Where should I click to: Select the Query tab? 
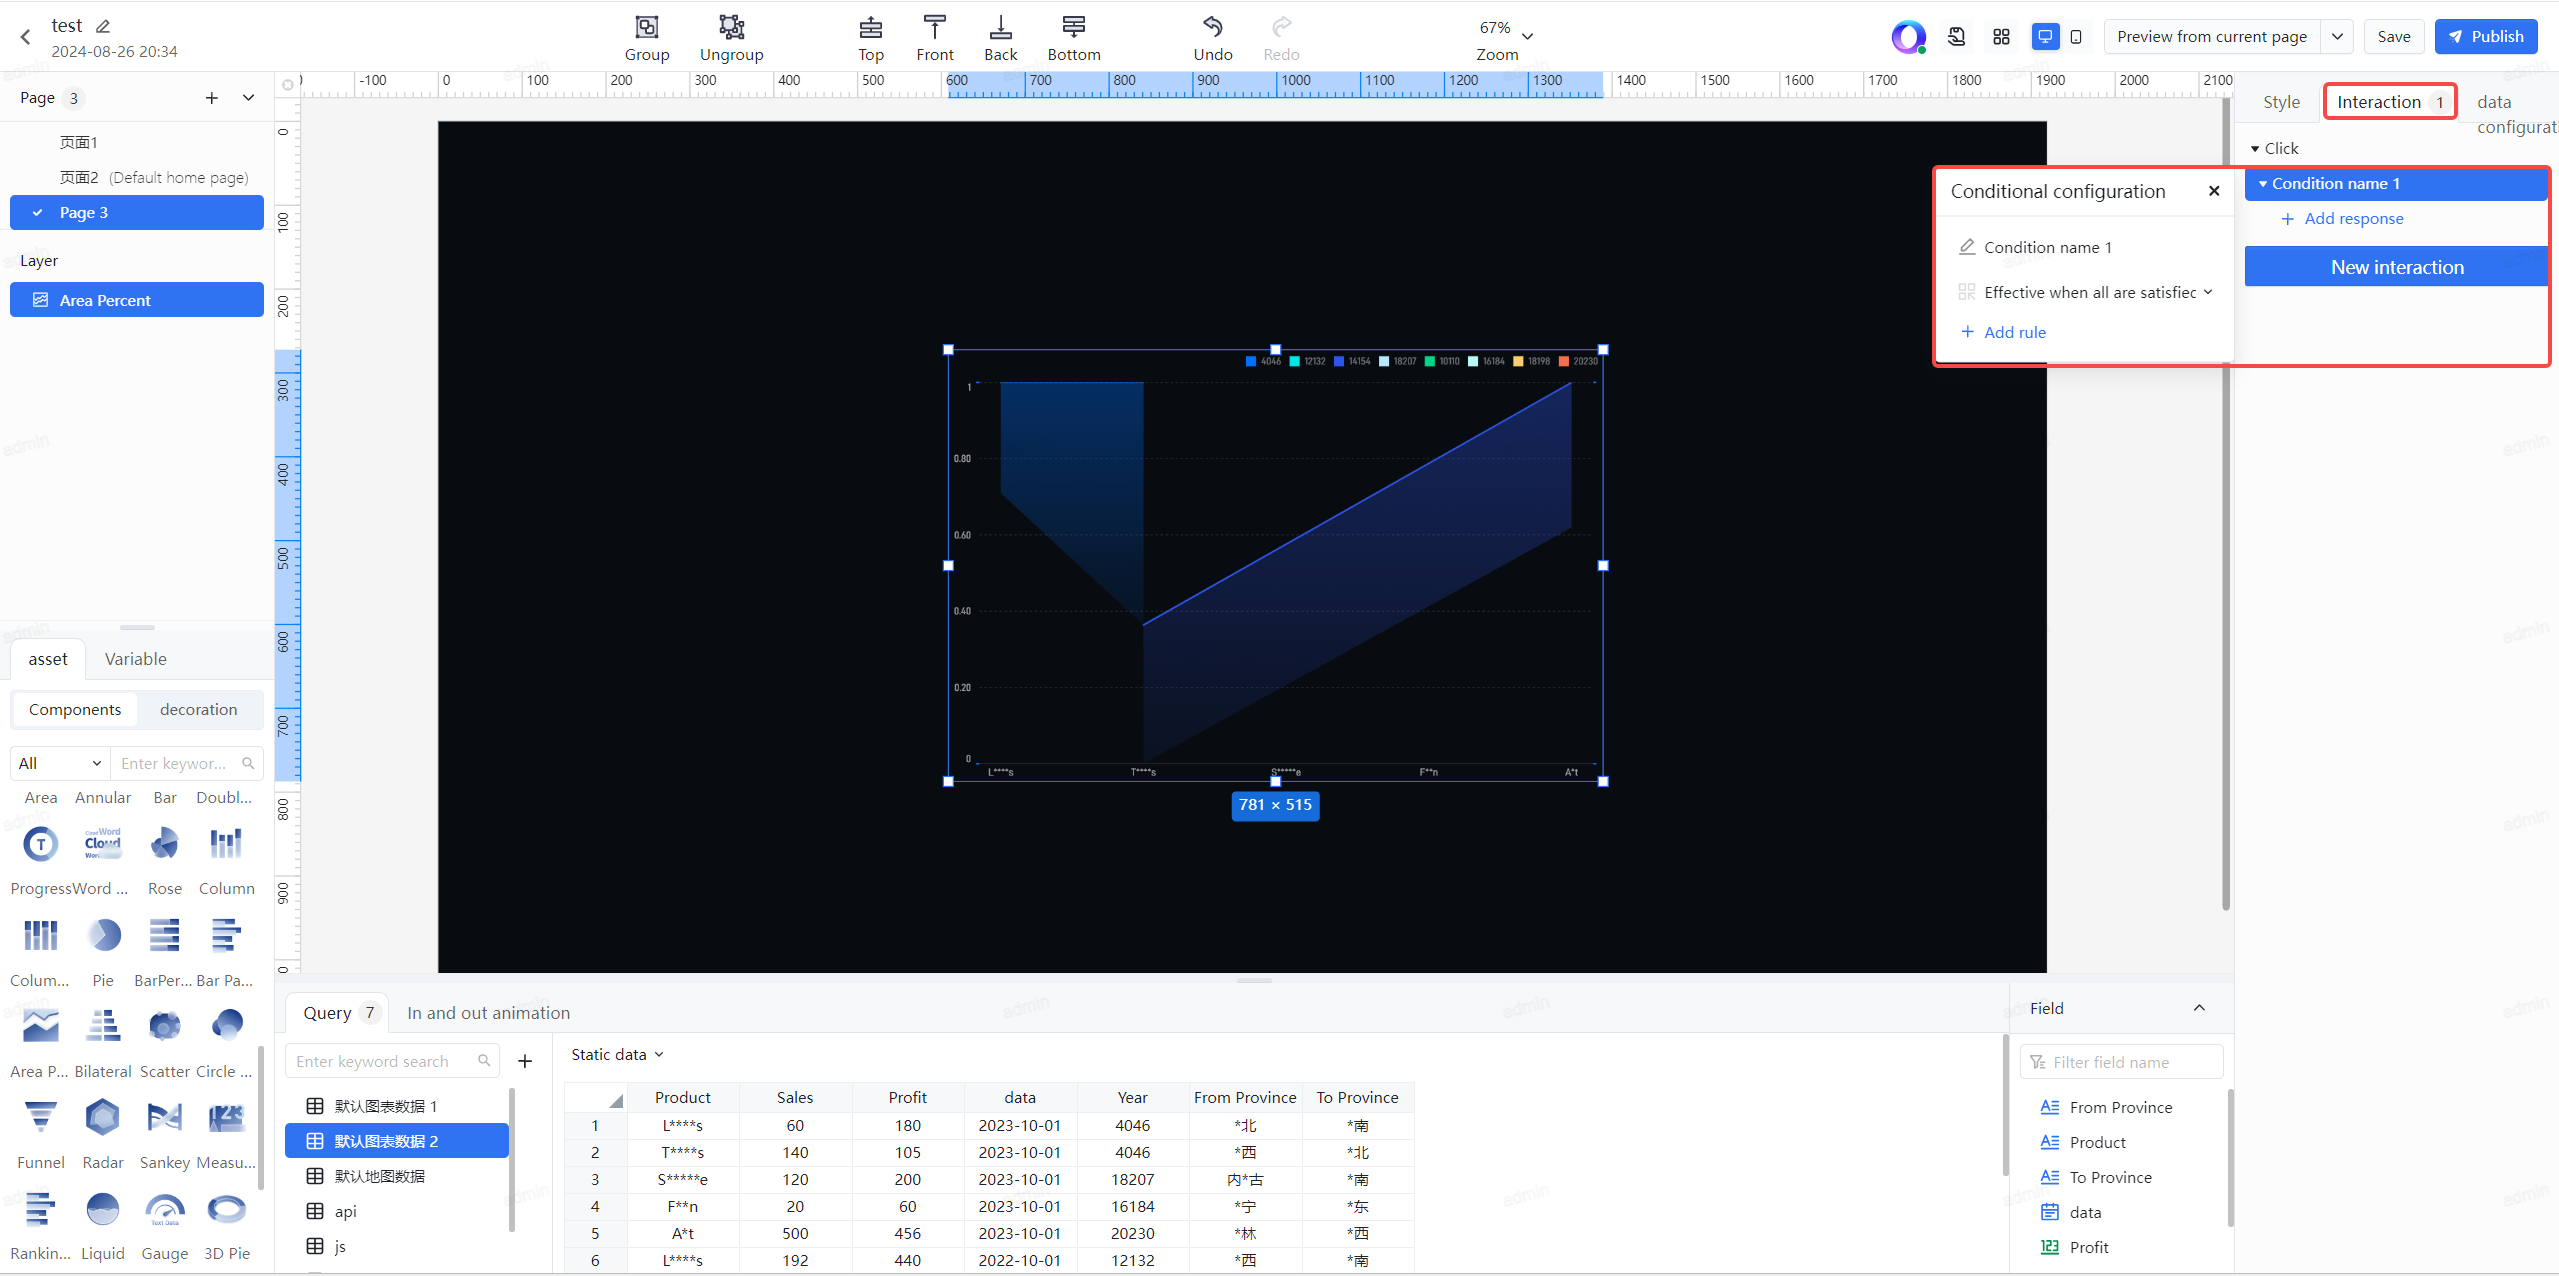338,1013
